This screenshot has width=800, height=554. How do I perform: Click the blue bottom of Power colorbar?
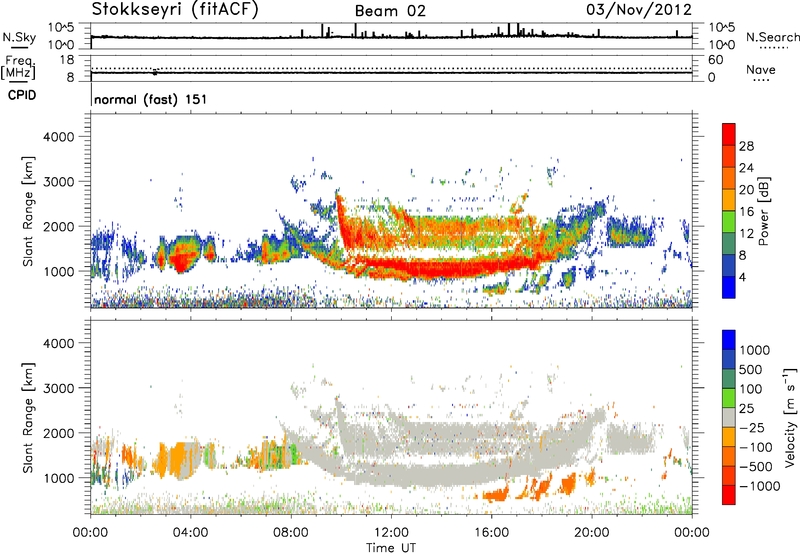[x=729, y=287]
